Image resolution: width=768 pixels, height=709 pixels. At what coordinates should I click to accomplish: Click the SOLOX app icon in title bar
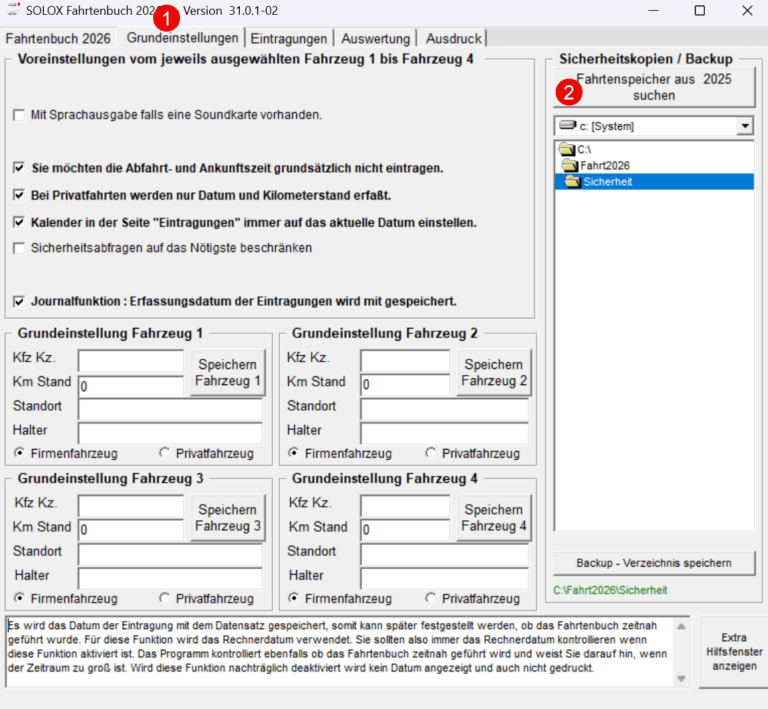(x=14, y=10)
